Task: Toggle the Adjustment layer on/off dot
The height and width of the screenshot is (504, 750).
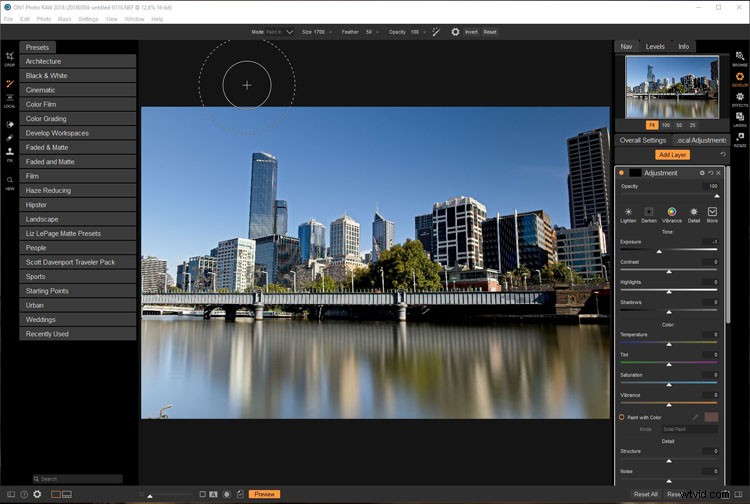Action: pyautogui.click(x=621, y=173)
